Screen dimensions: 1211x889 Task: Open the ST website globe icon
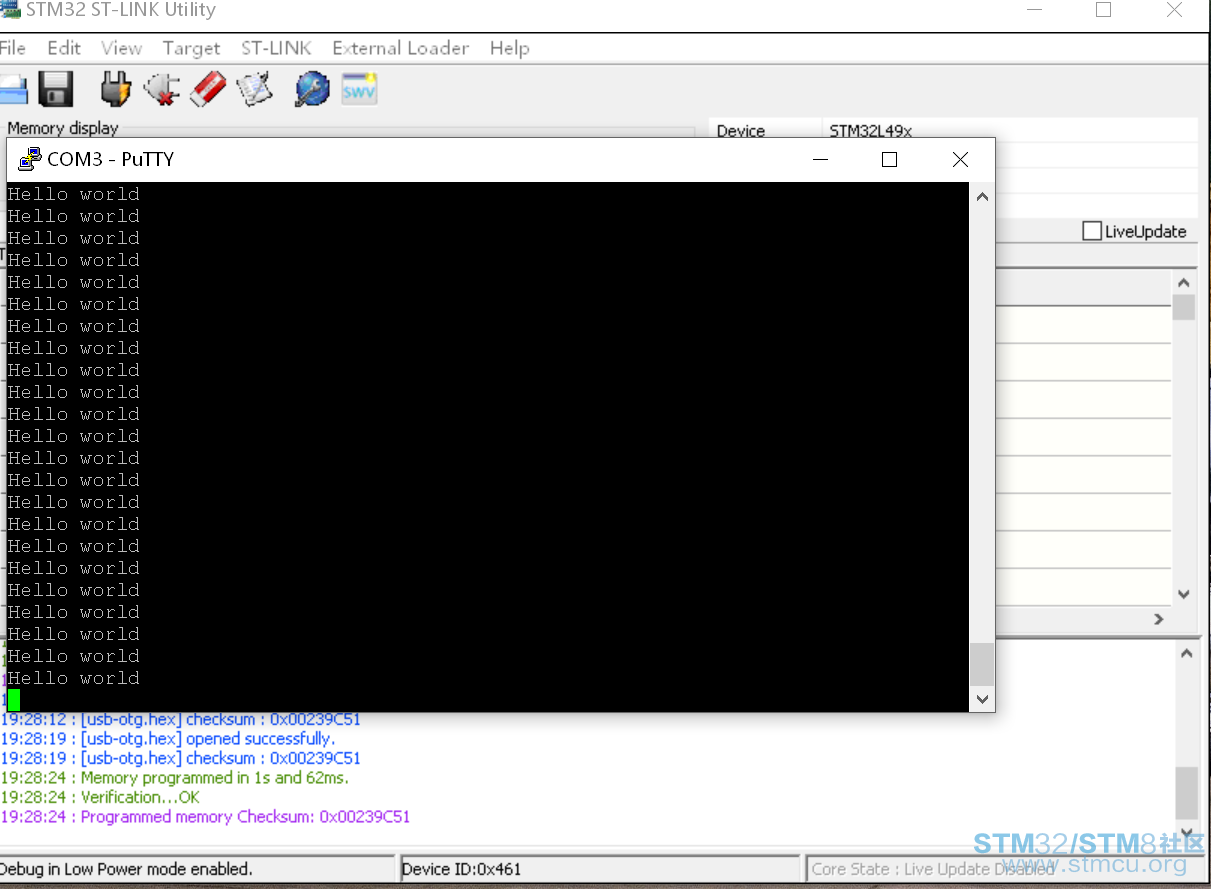point(312,90)
